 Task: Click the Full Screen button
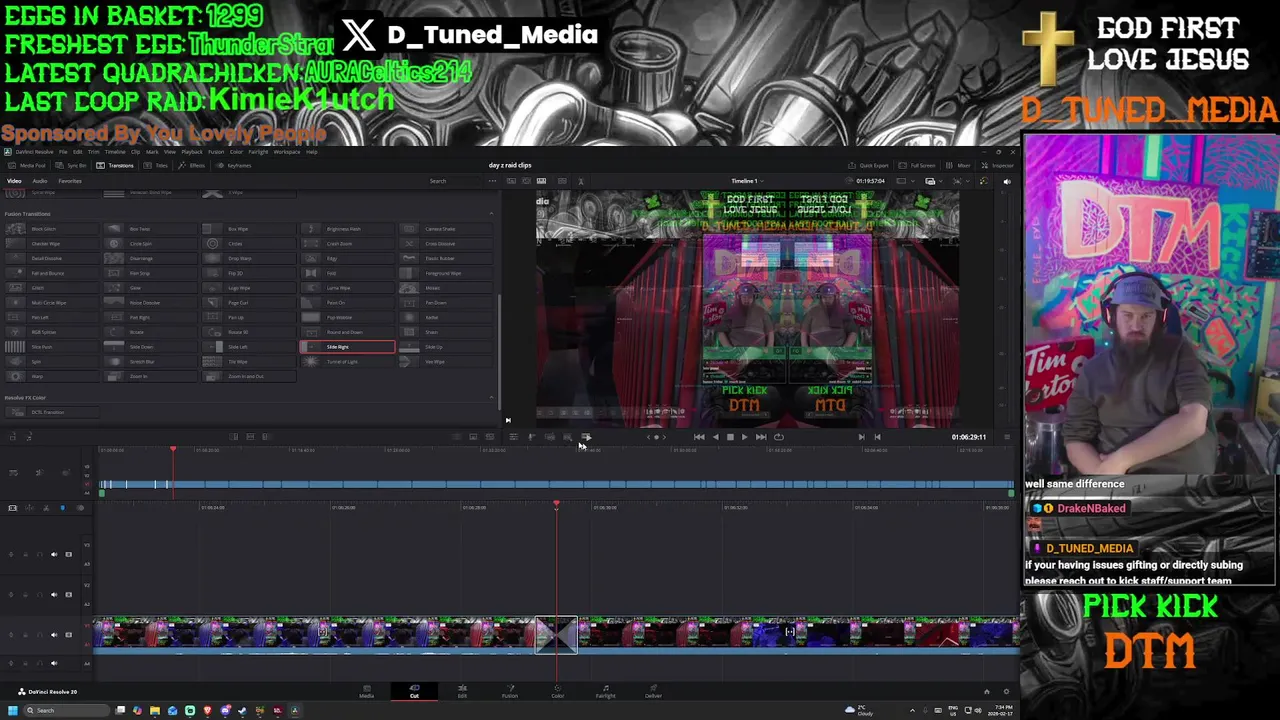pyautogui.click(x=917, y=165)
